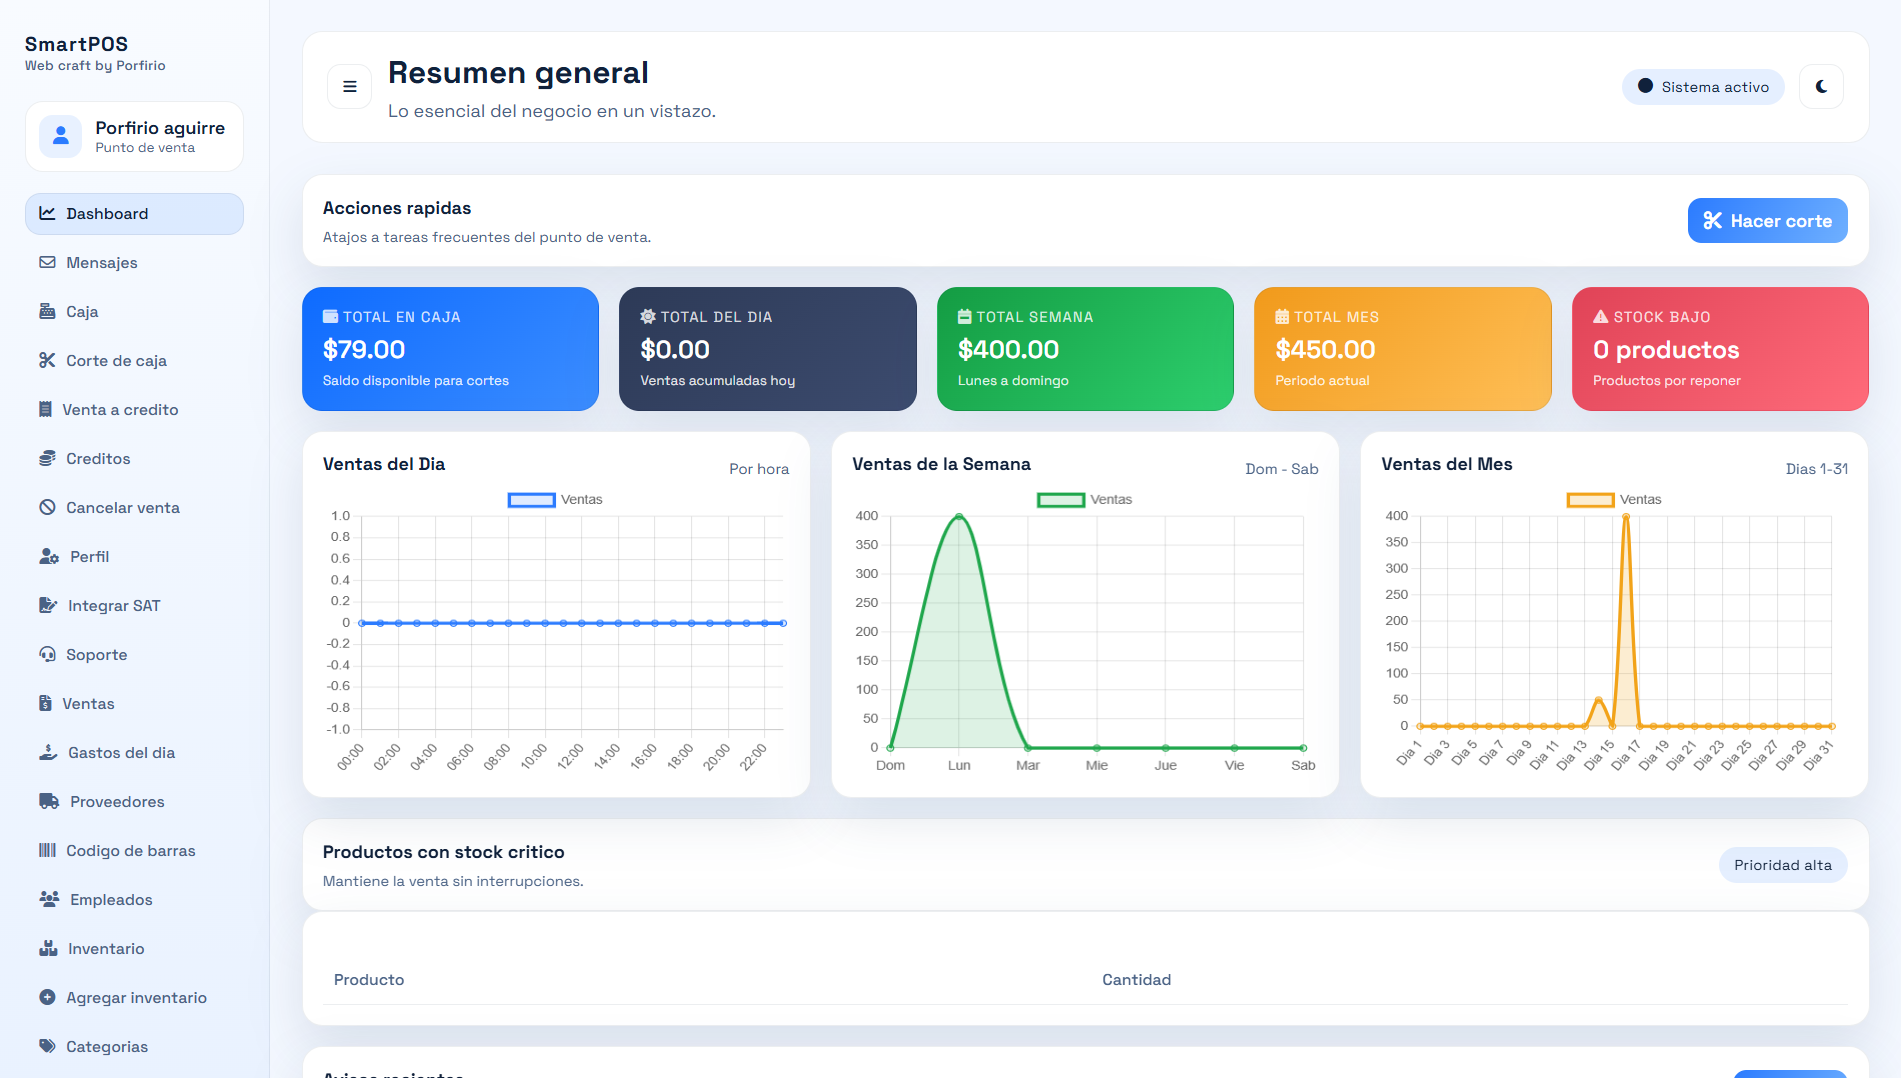The width and height of the screenshot is (1901, 1078).
Task: Click the Hacer corte button
Action: click(x=1767, y=221)
